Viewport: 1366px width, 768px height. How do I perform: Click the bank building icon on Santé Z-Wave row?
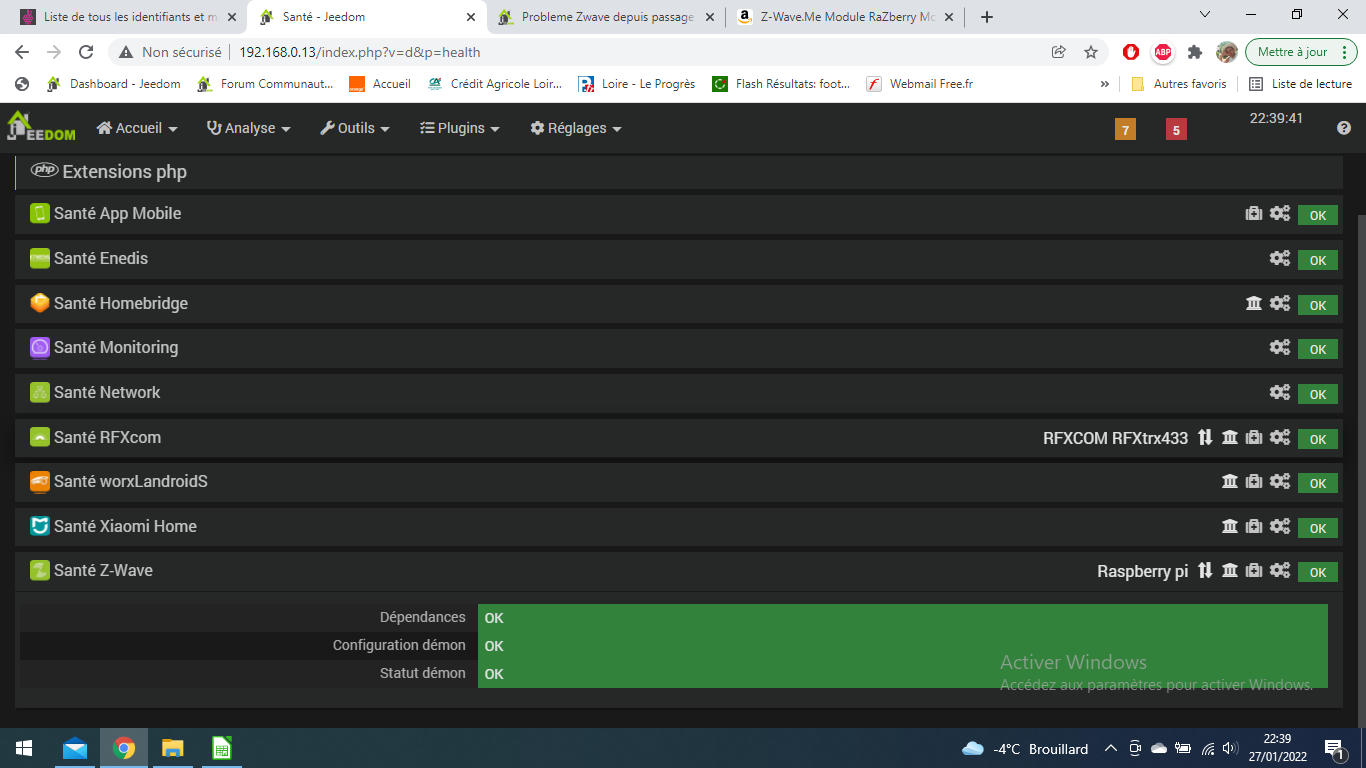[x=1230, y=570]
